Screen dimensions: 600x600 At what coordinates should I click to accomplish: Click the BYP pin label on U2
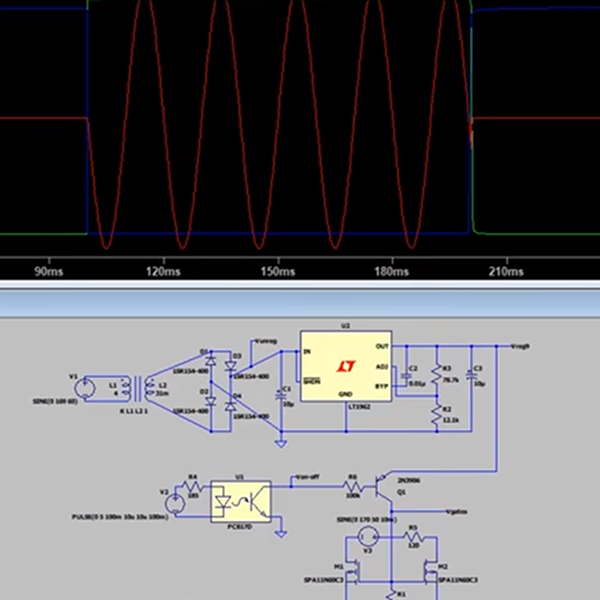[x=382, y=386]
